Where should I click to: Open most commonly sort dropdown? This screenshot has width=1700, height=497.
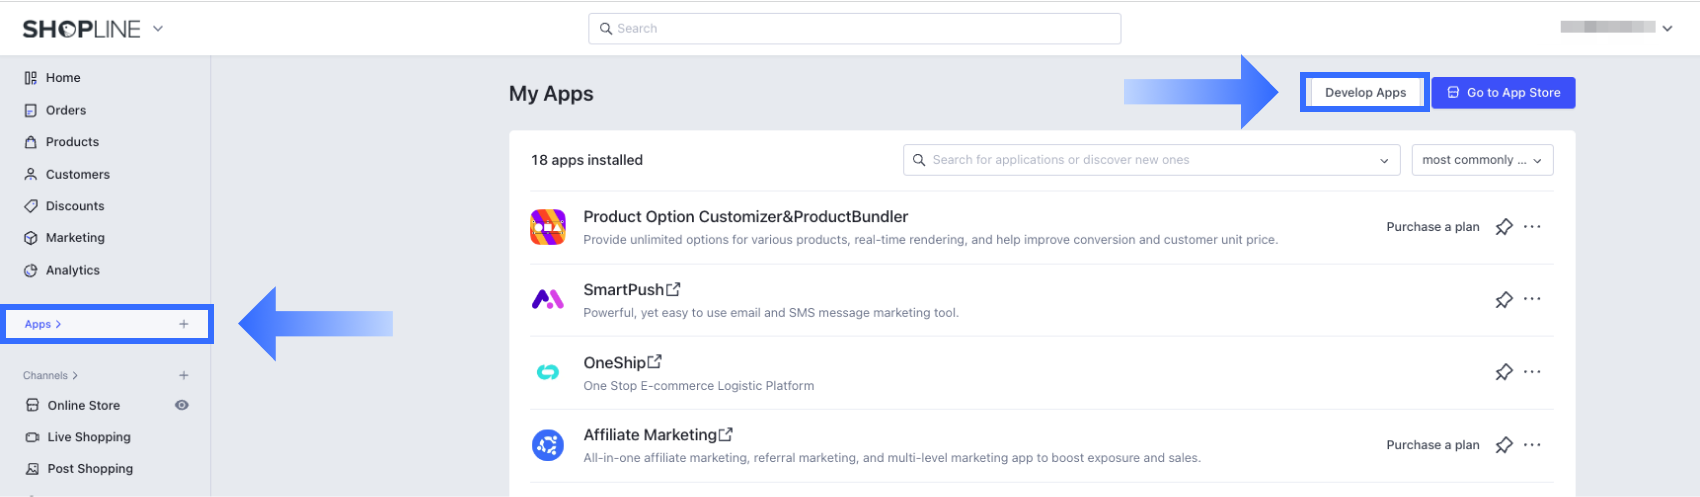click(x=1482, y=160)
